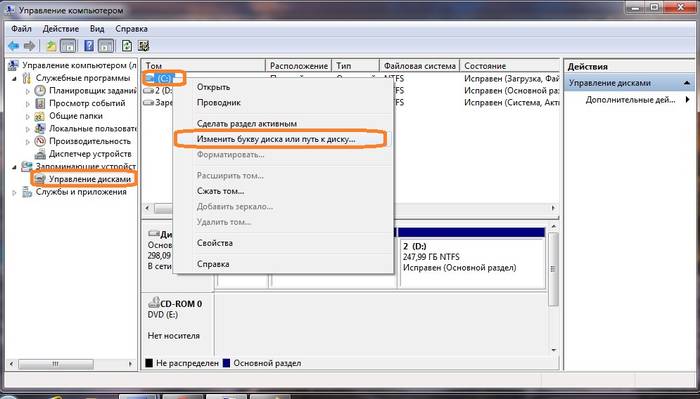Open the Справка menu in menu bar

point(131,29)
